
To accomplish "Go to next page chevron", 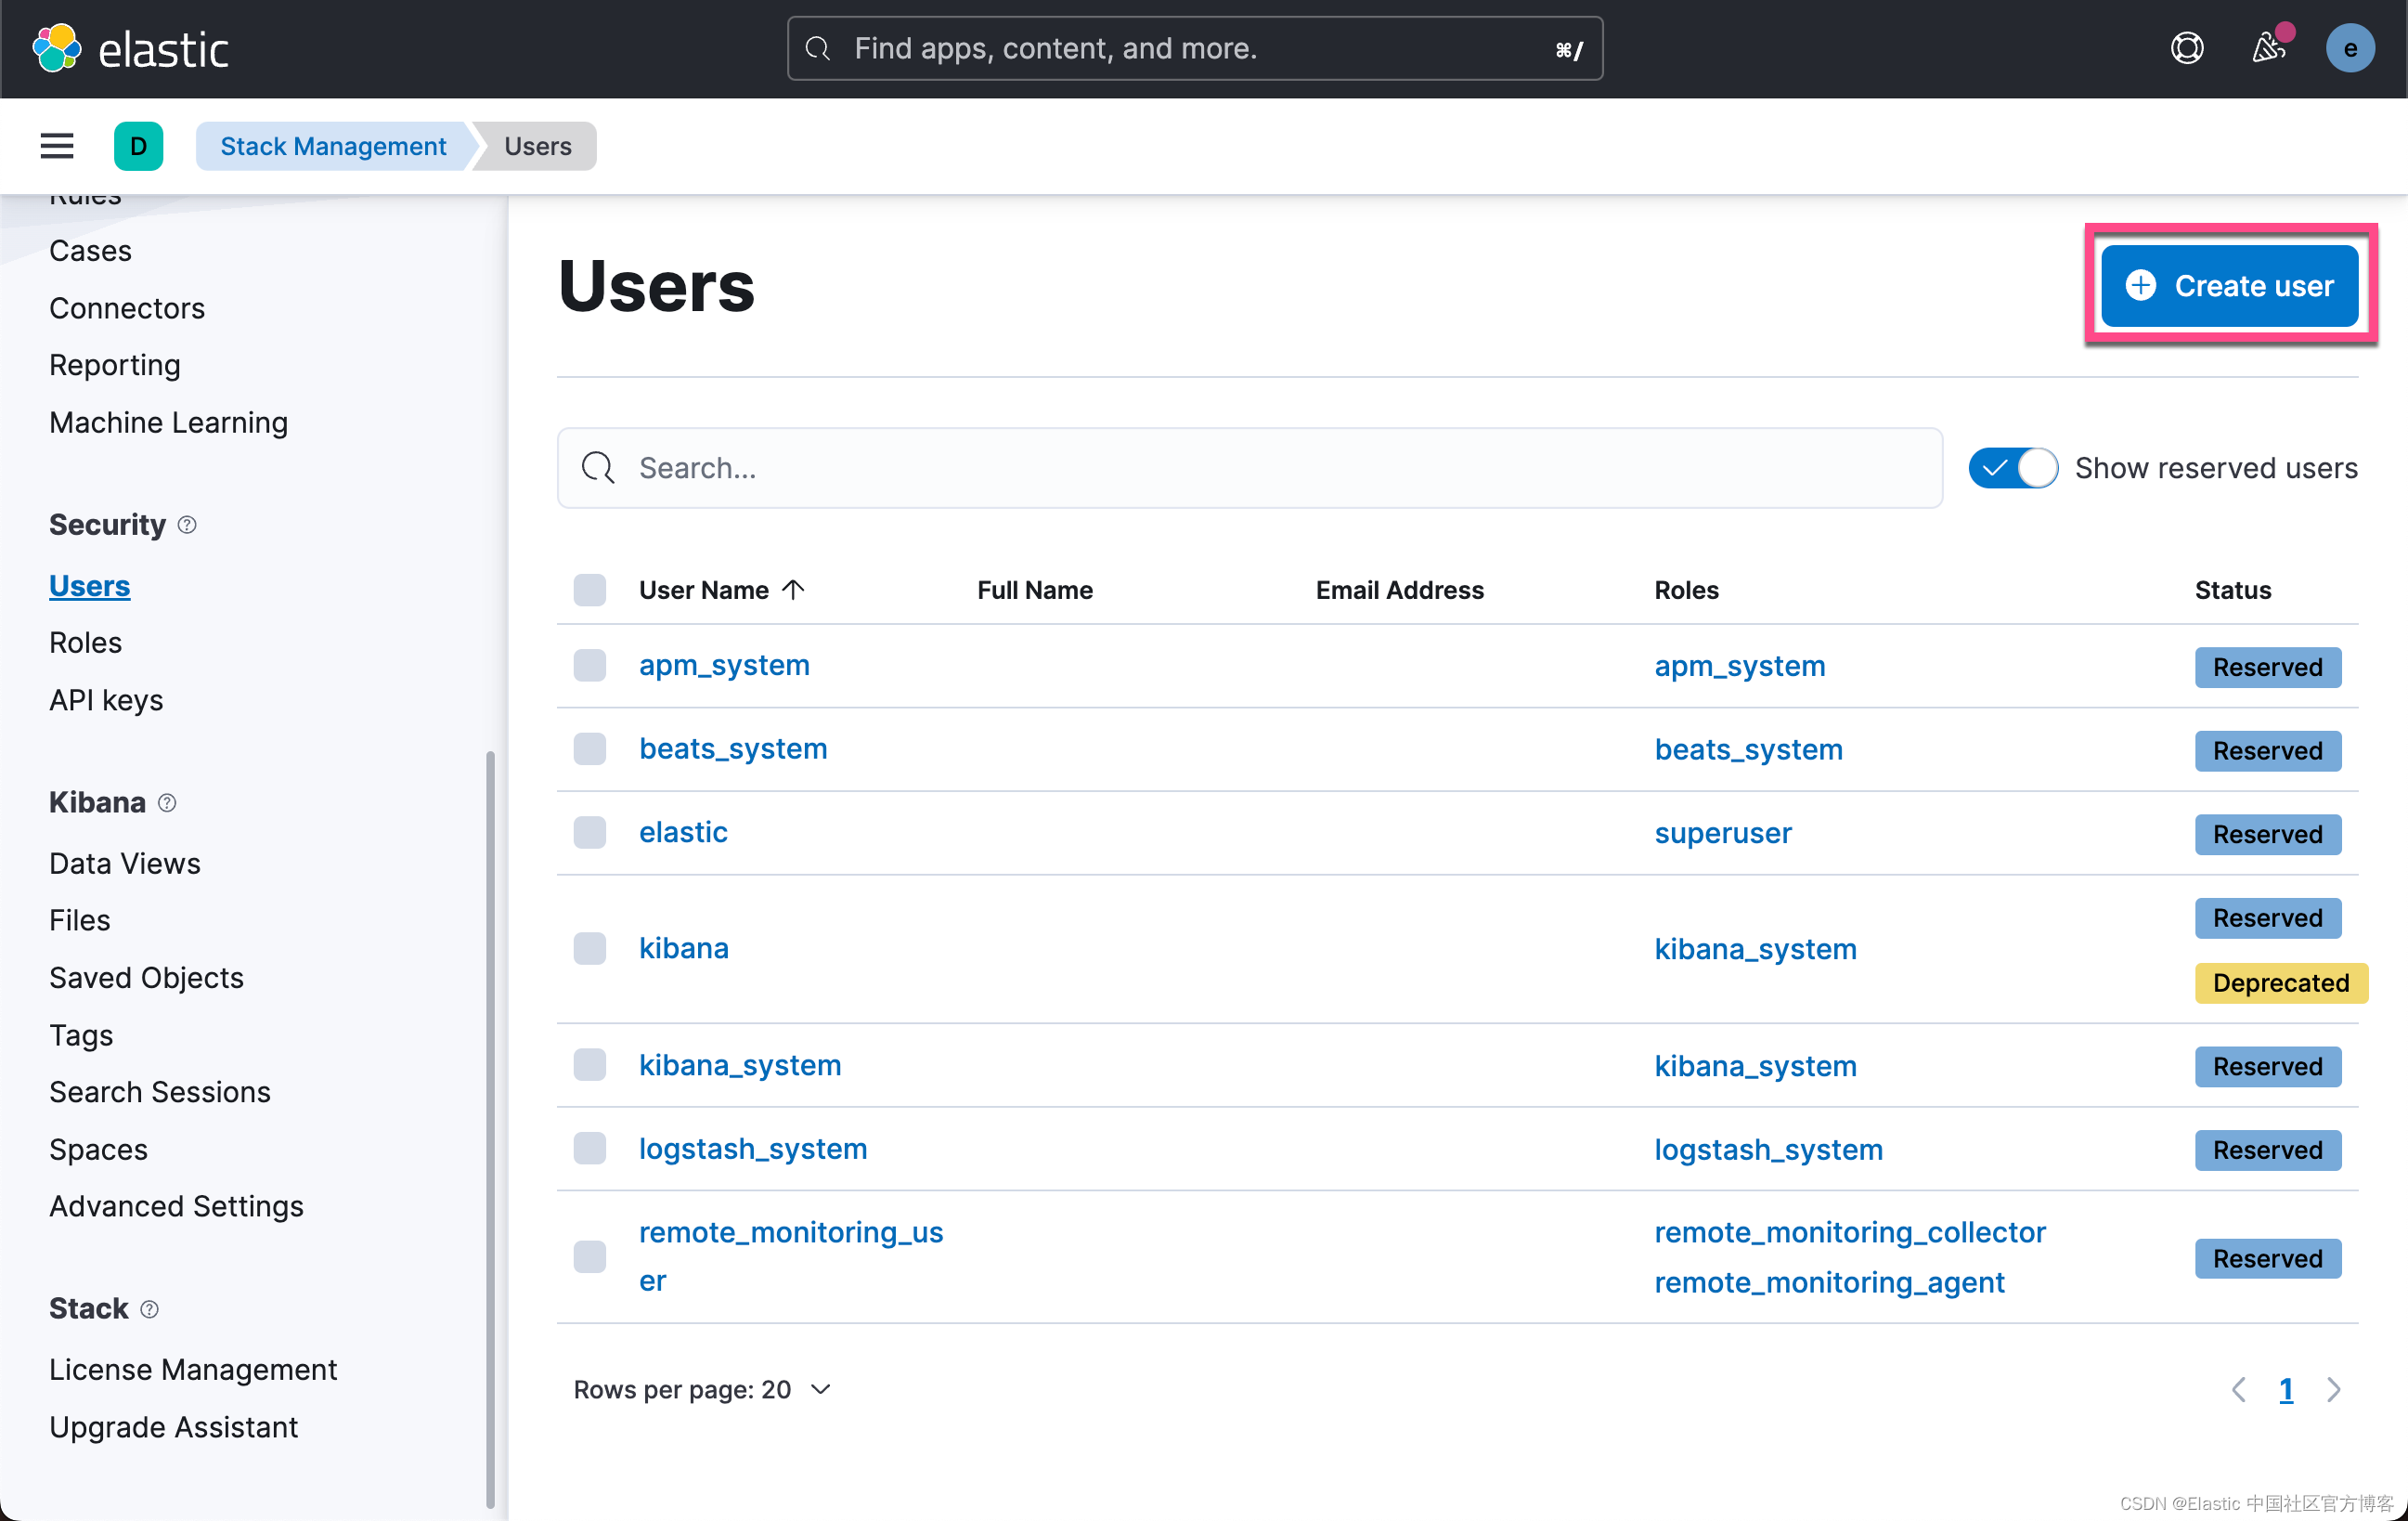I will click(2334, 1389).
